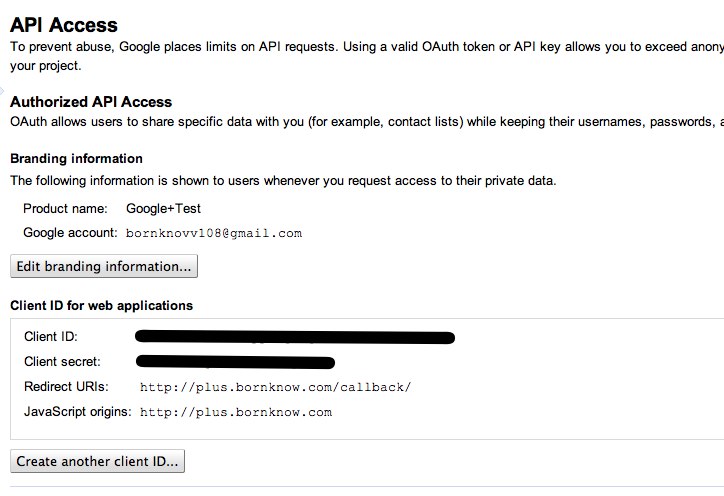Click the sentence about information shown to users

coord(283,181)
